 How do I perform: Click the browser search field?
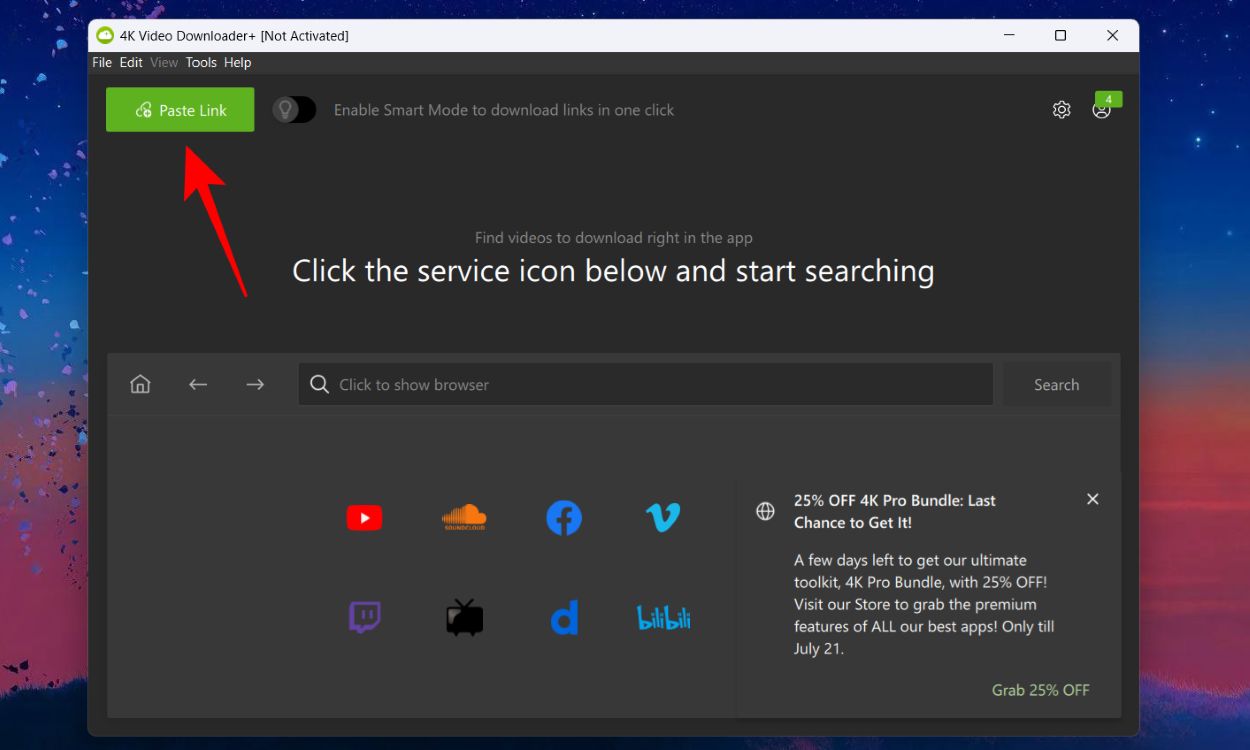tap(645, 384)
